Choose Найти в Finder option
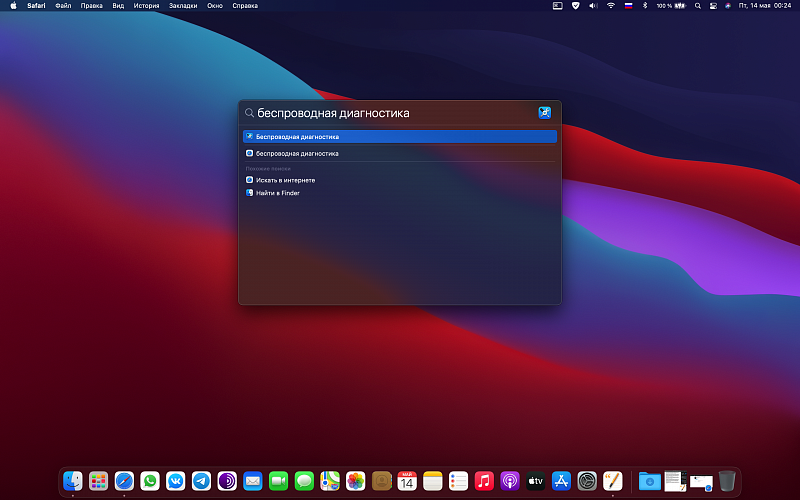 click(x=277, y=193)
